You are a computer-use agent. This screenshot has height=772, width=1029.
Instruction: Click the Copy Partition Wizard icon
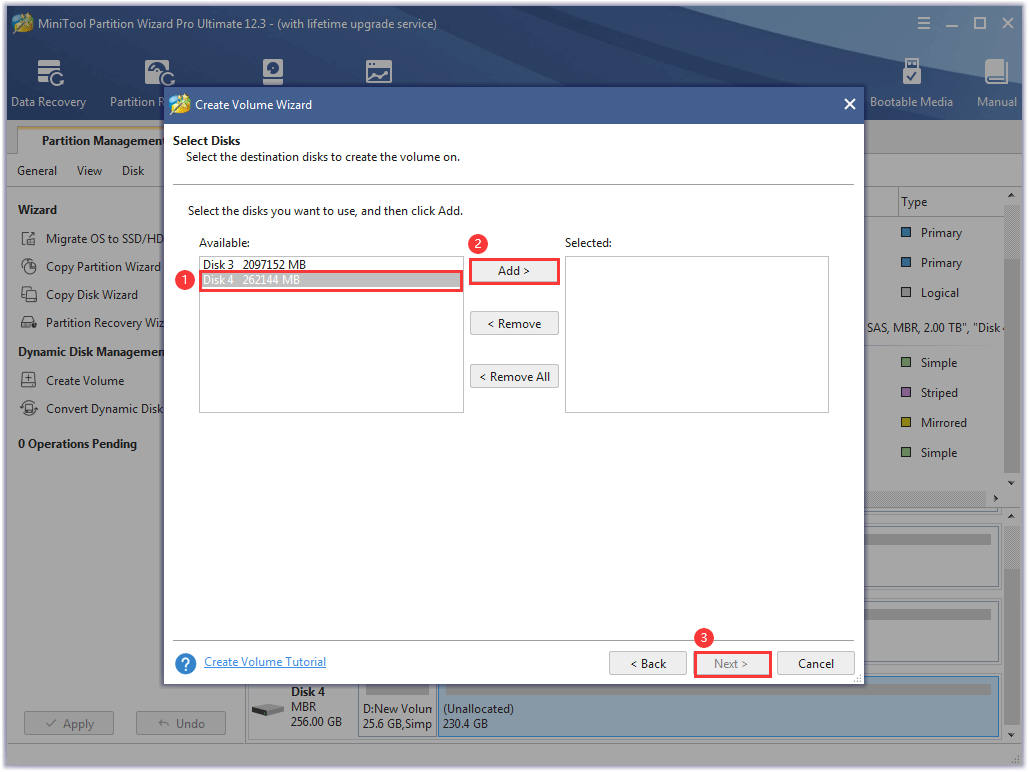click(28, 267)
